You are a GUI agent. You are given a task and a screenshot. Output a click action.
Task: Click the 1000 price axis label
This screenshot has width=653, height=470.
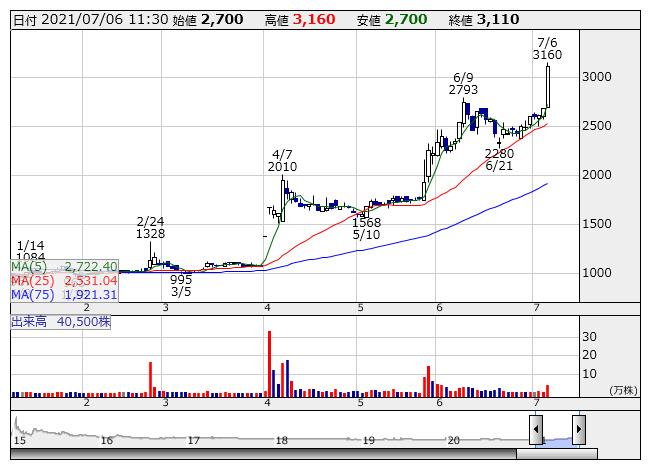point(597,273)
